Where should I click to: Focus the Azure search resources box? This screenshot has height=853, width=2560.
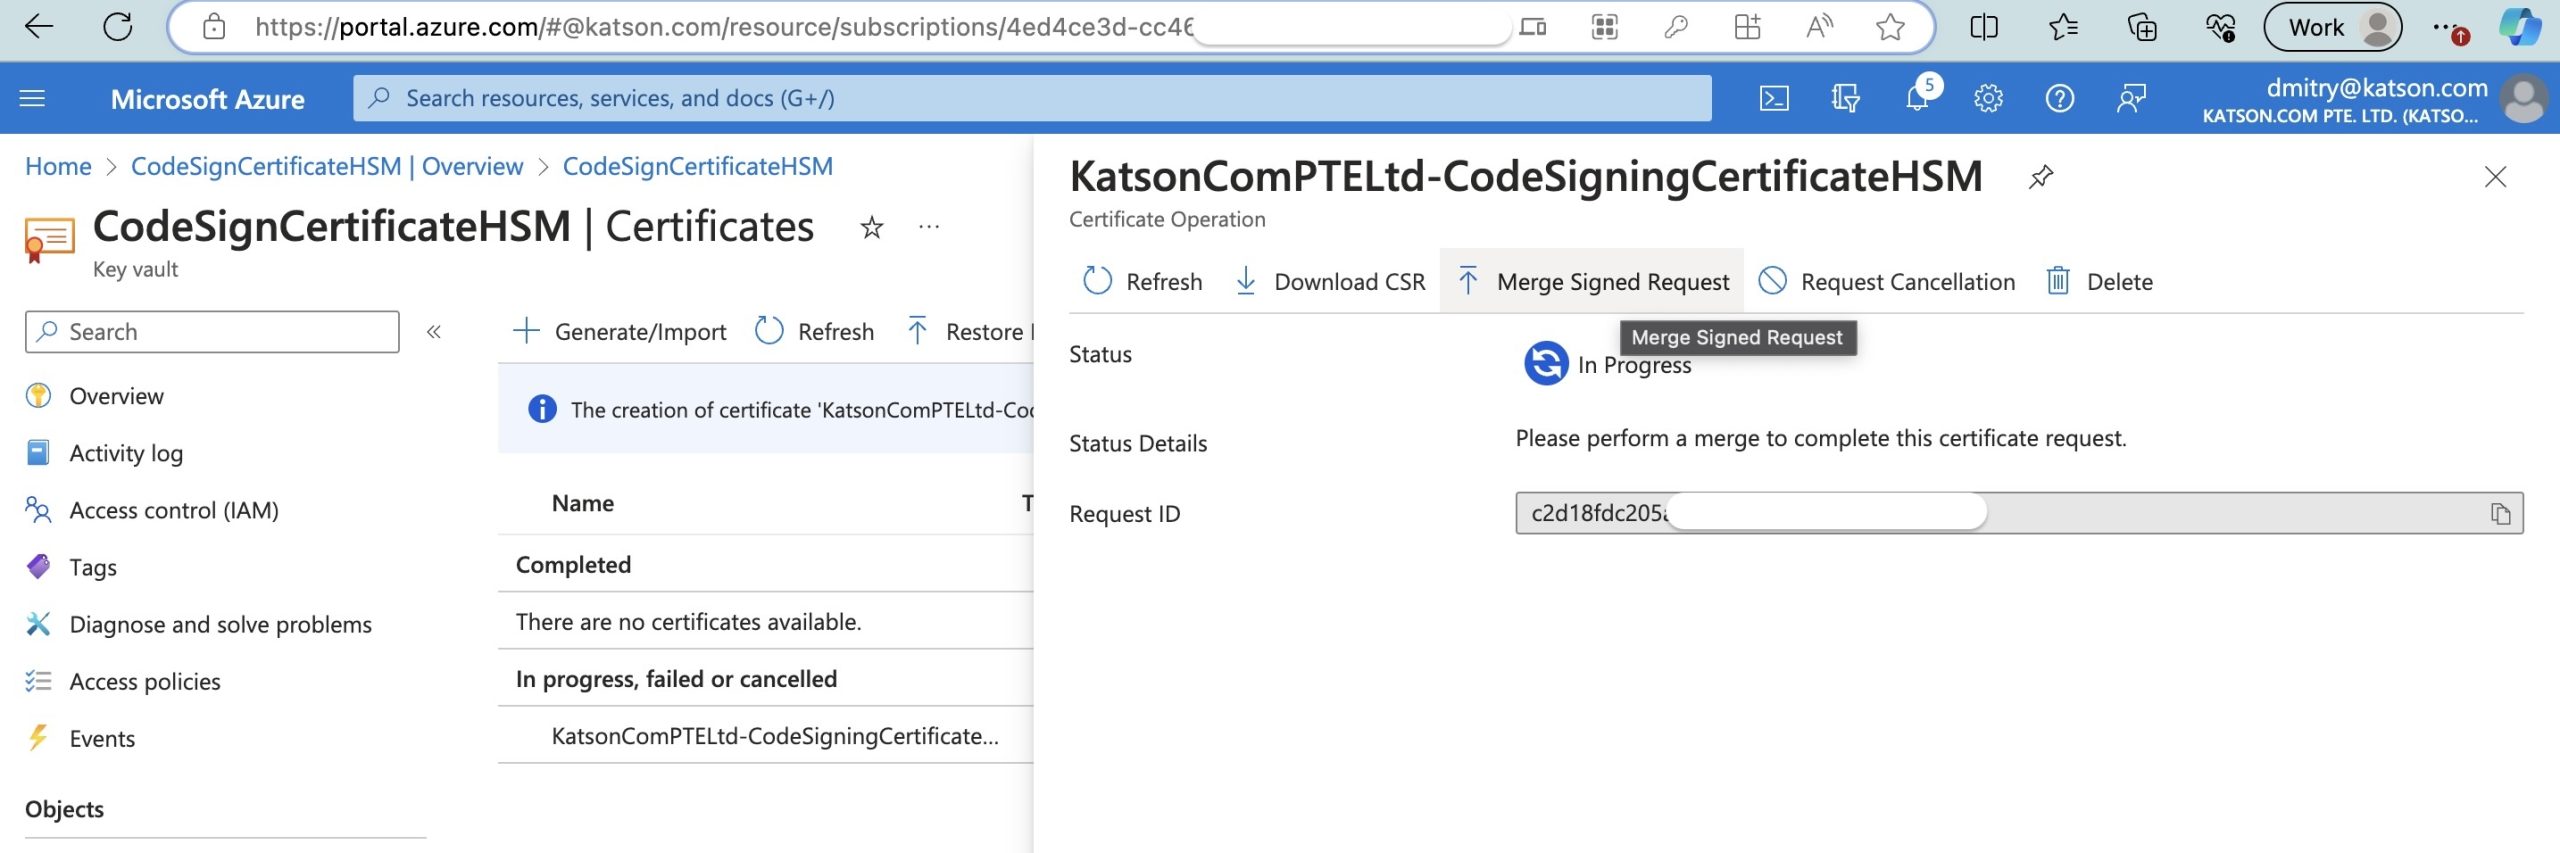point(1032,98)
